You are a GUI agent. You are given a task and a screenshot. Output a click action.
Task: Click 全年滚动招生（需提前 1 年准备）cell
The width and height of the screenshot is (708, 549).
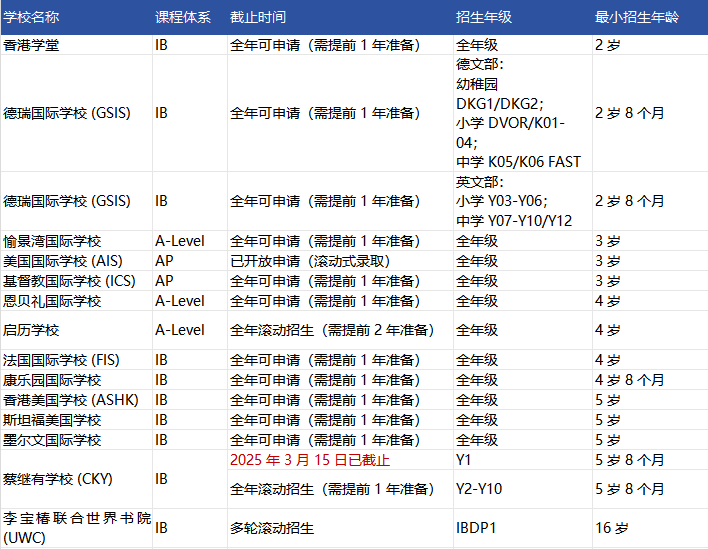tap(340, 489)
